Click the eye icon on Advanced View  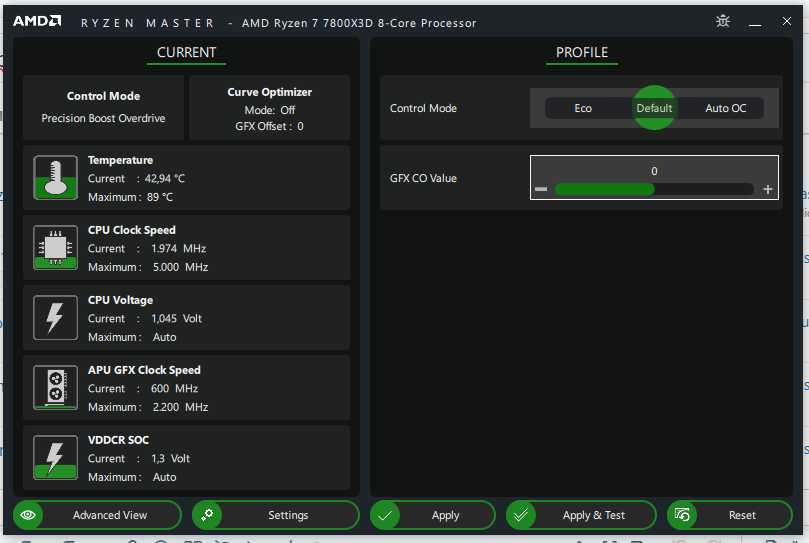coord(28,515)
